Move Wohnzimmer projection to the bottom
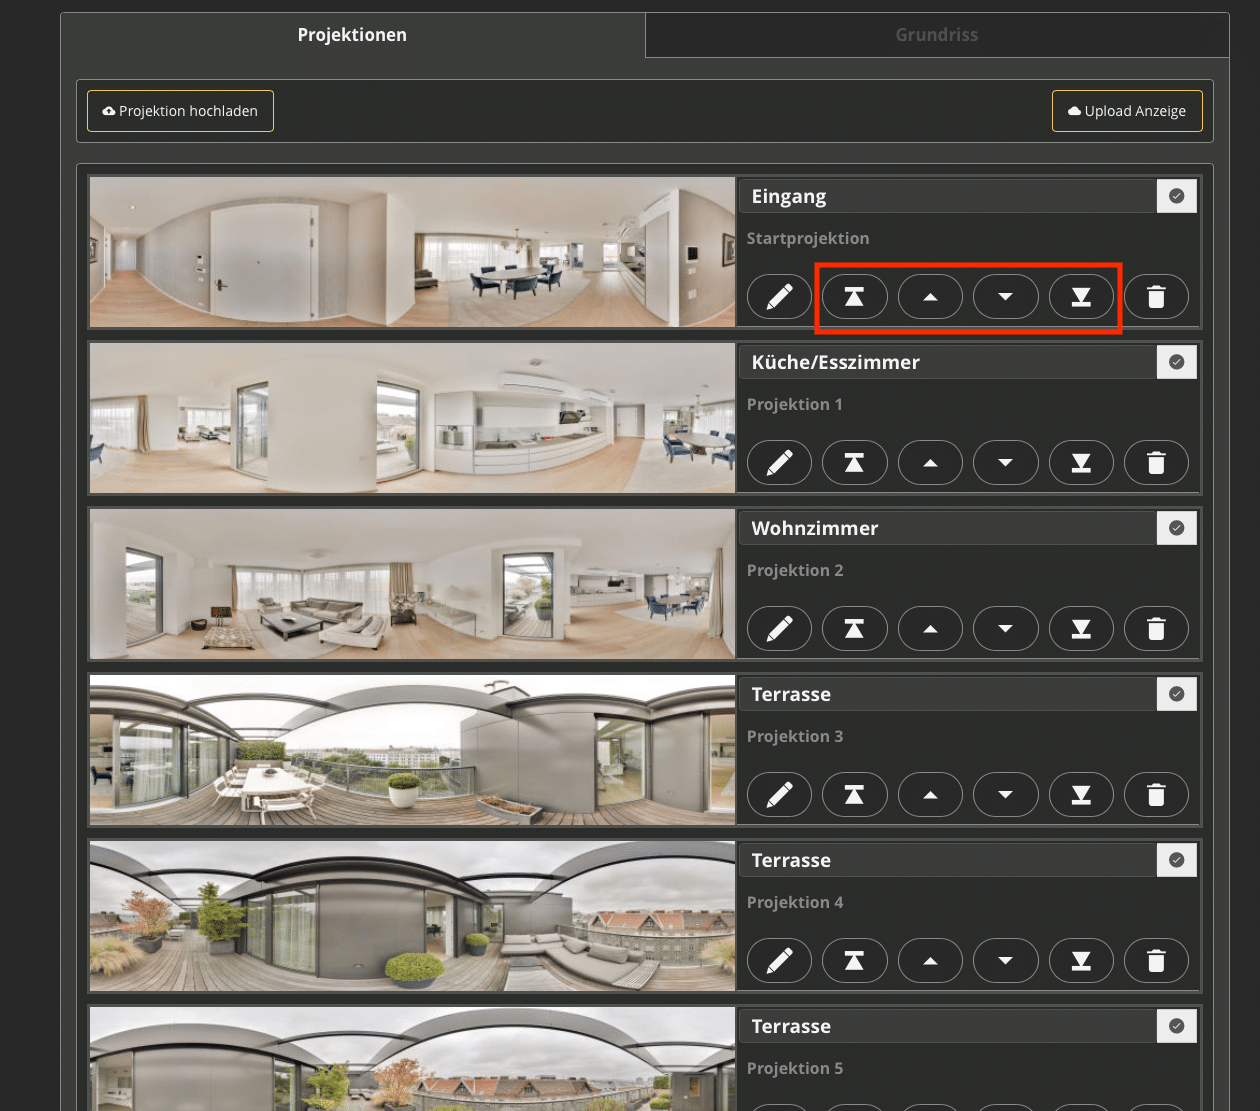 click(1081, 629)
